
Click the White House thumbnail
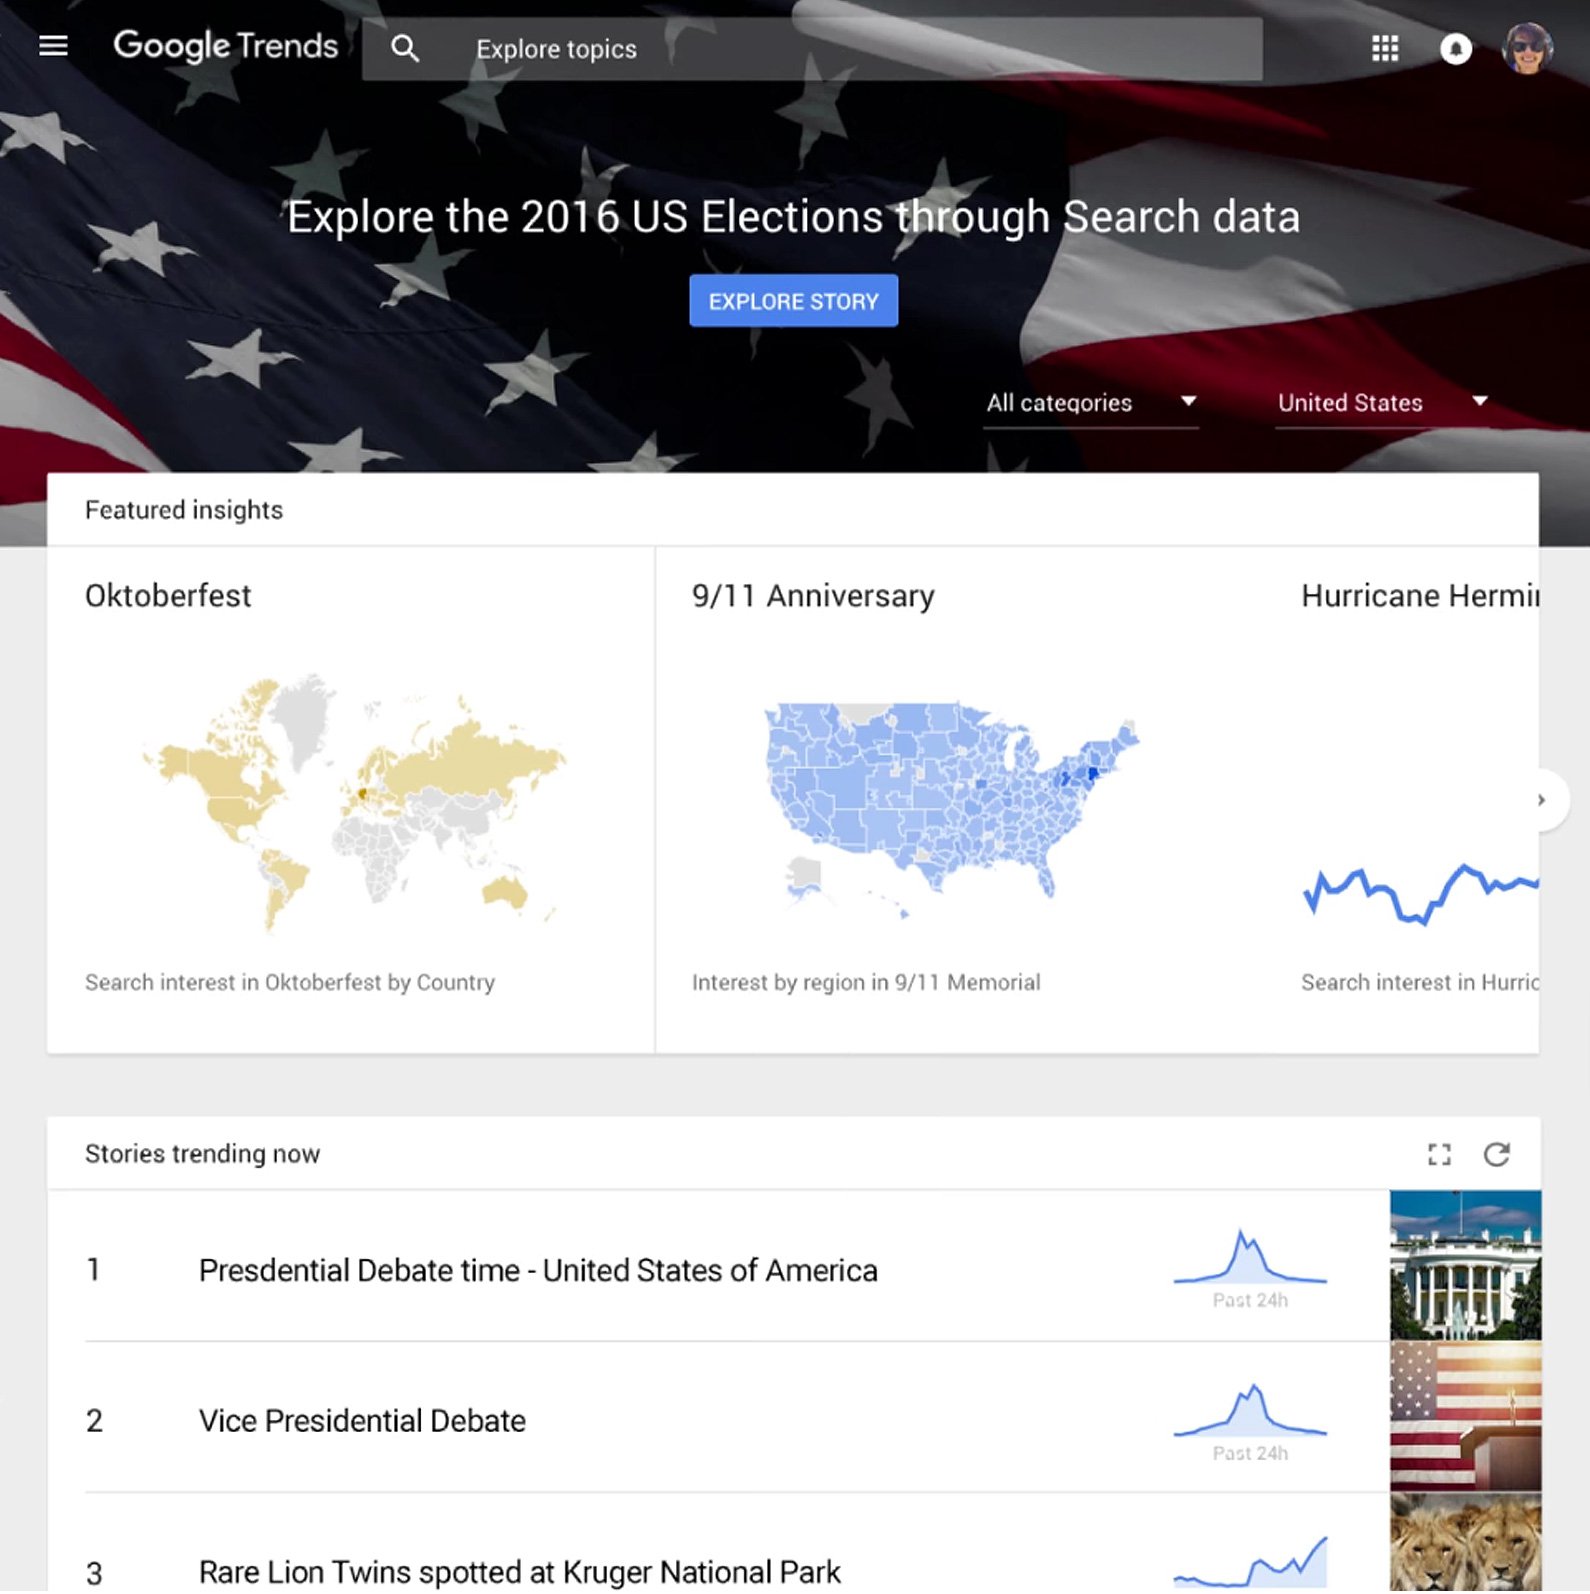(1465, 1265)
